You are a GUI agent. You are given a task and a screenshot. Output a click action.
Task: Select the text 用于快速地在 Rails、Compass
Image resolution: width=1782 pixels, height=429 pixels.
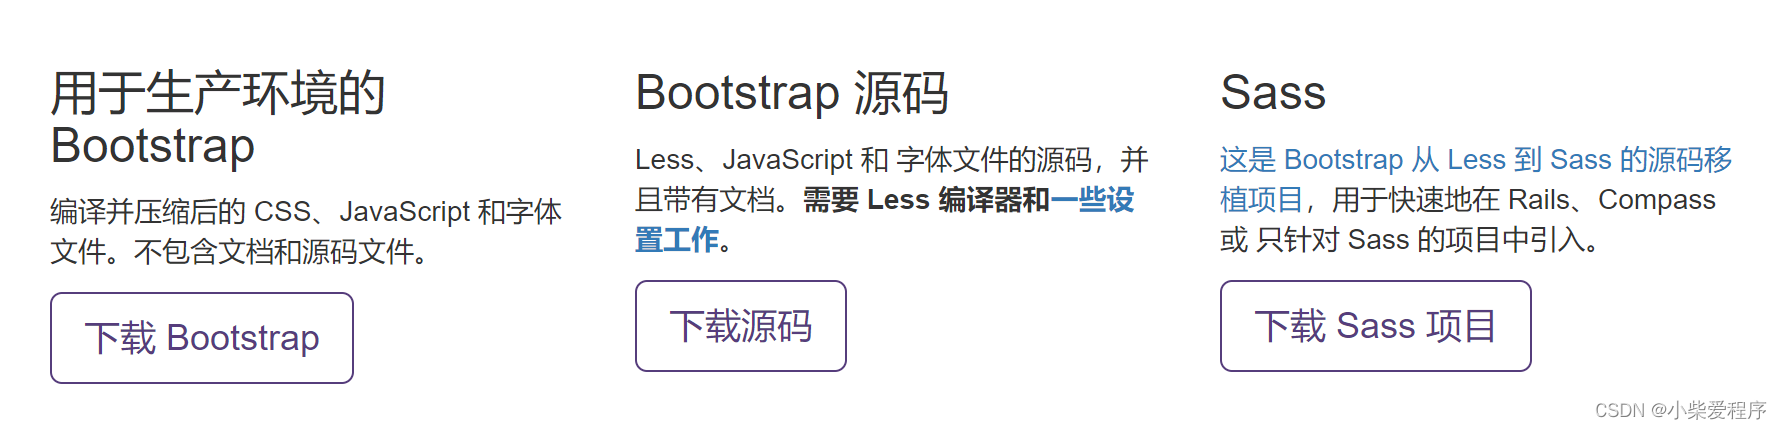point(1524,200)
